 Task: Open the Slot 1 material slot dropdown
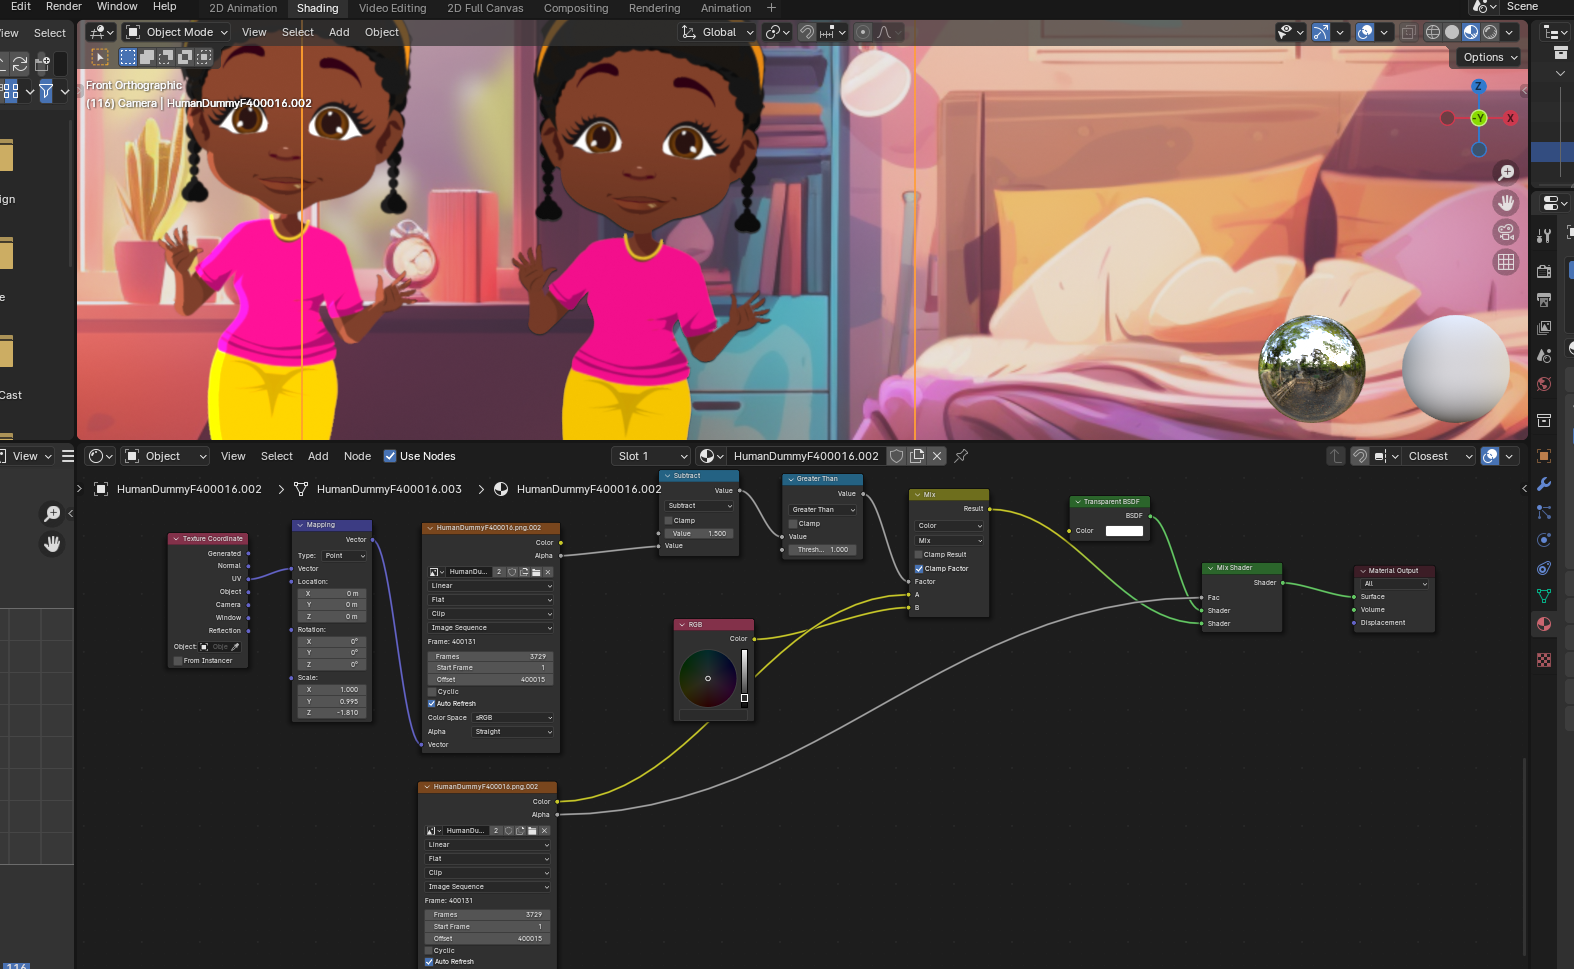tap(651, 456)
